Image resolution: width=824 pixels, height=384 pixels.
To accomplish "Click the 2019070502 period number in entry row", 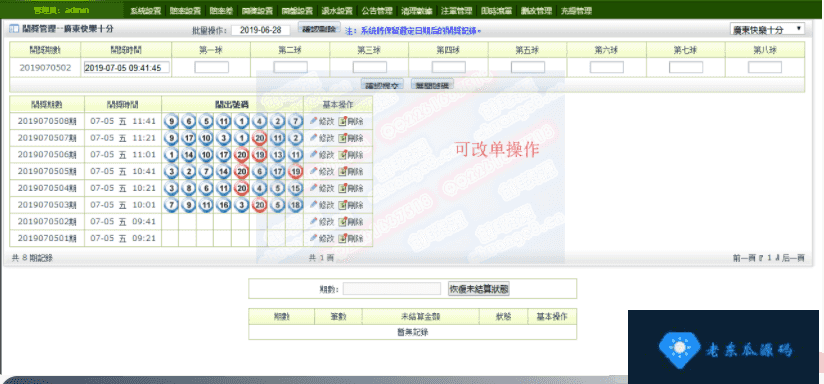I will [x=45, y=68].
